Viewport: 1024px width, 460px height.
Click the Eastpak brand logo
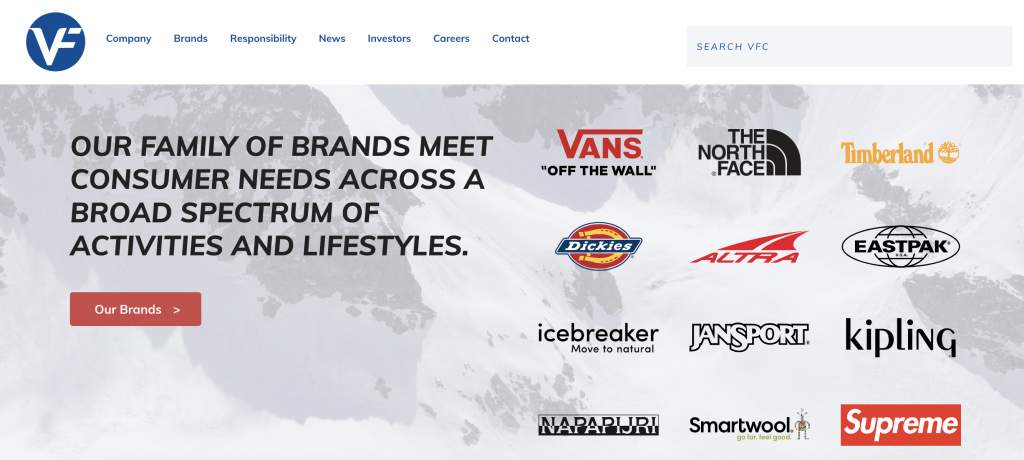point(901,247)
